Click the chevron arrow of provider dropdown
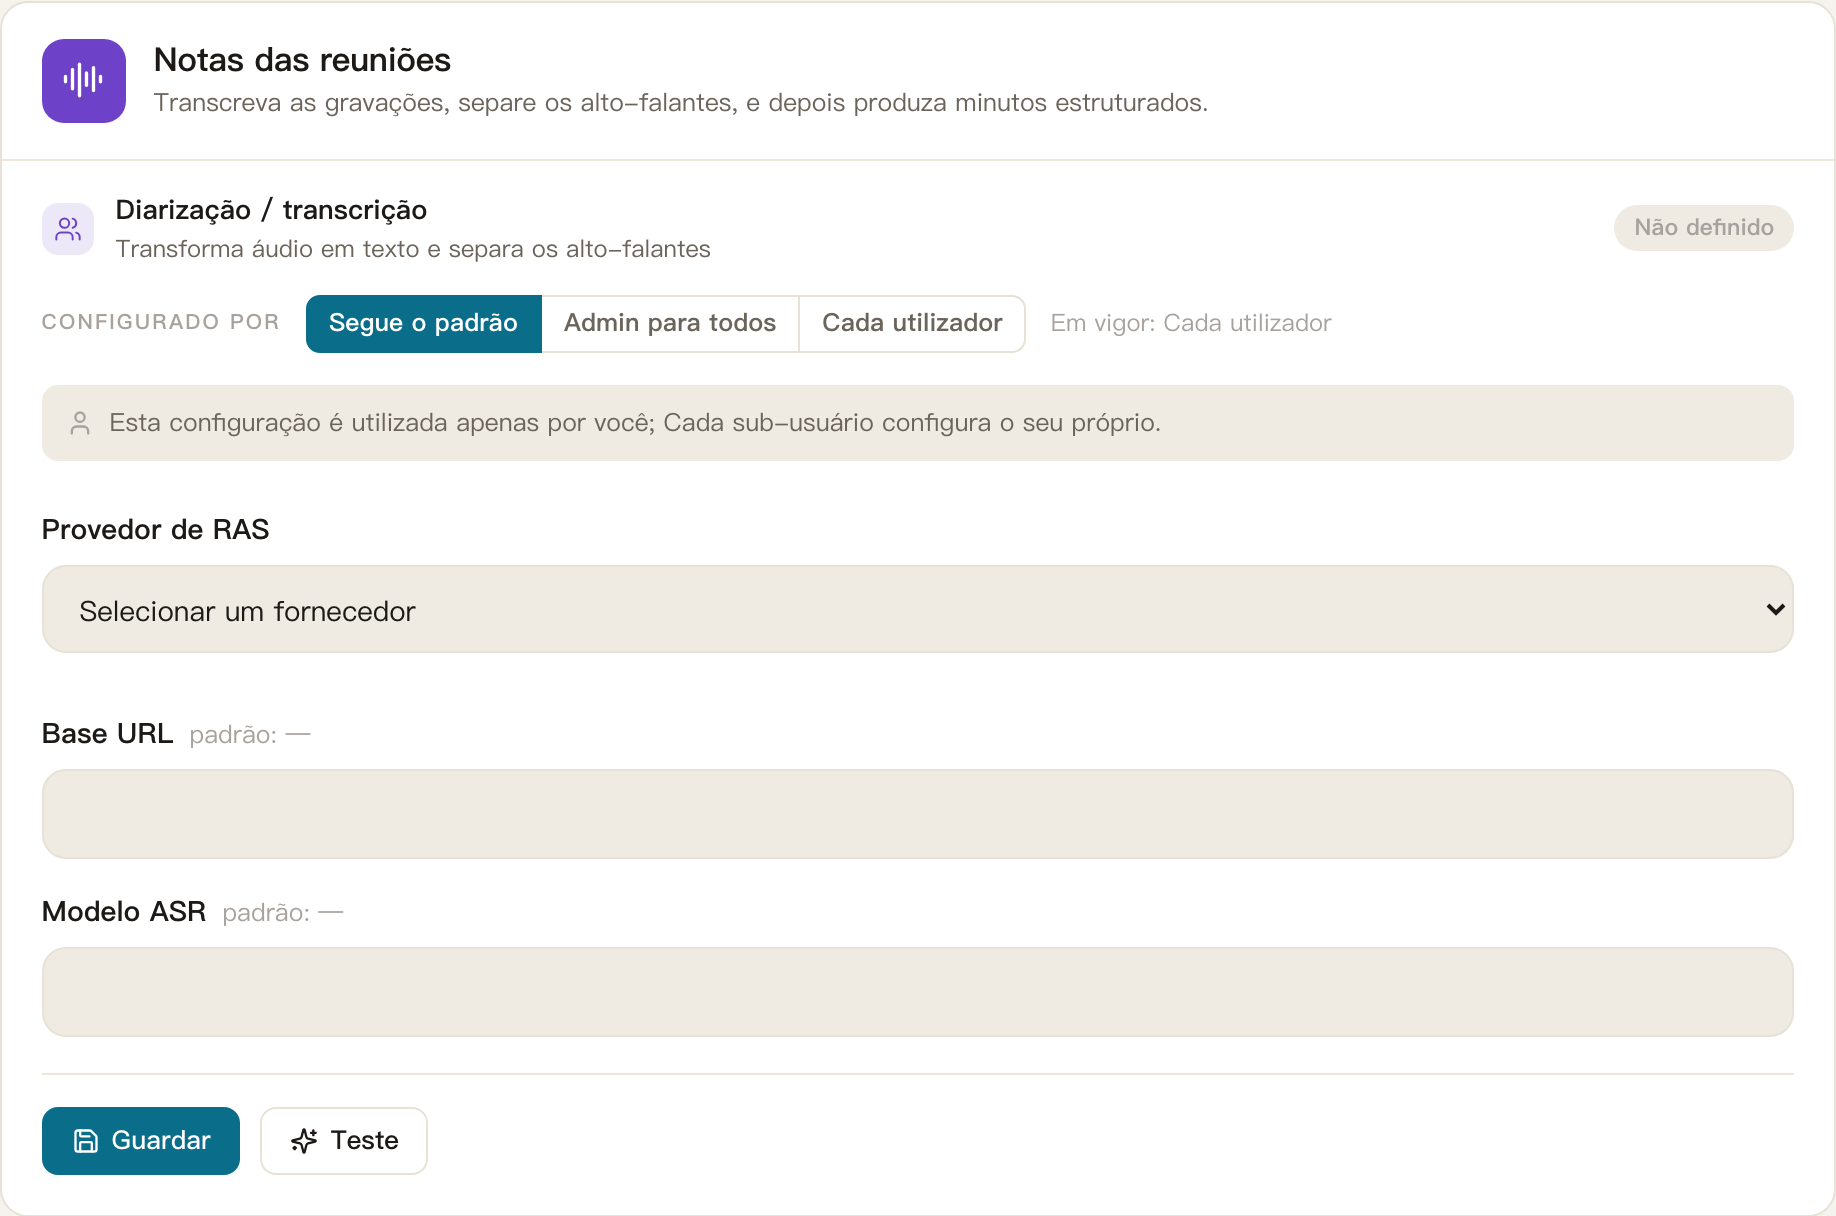 point(1775,609)
